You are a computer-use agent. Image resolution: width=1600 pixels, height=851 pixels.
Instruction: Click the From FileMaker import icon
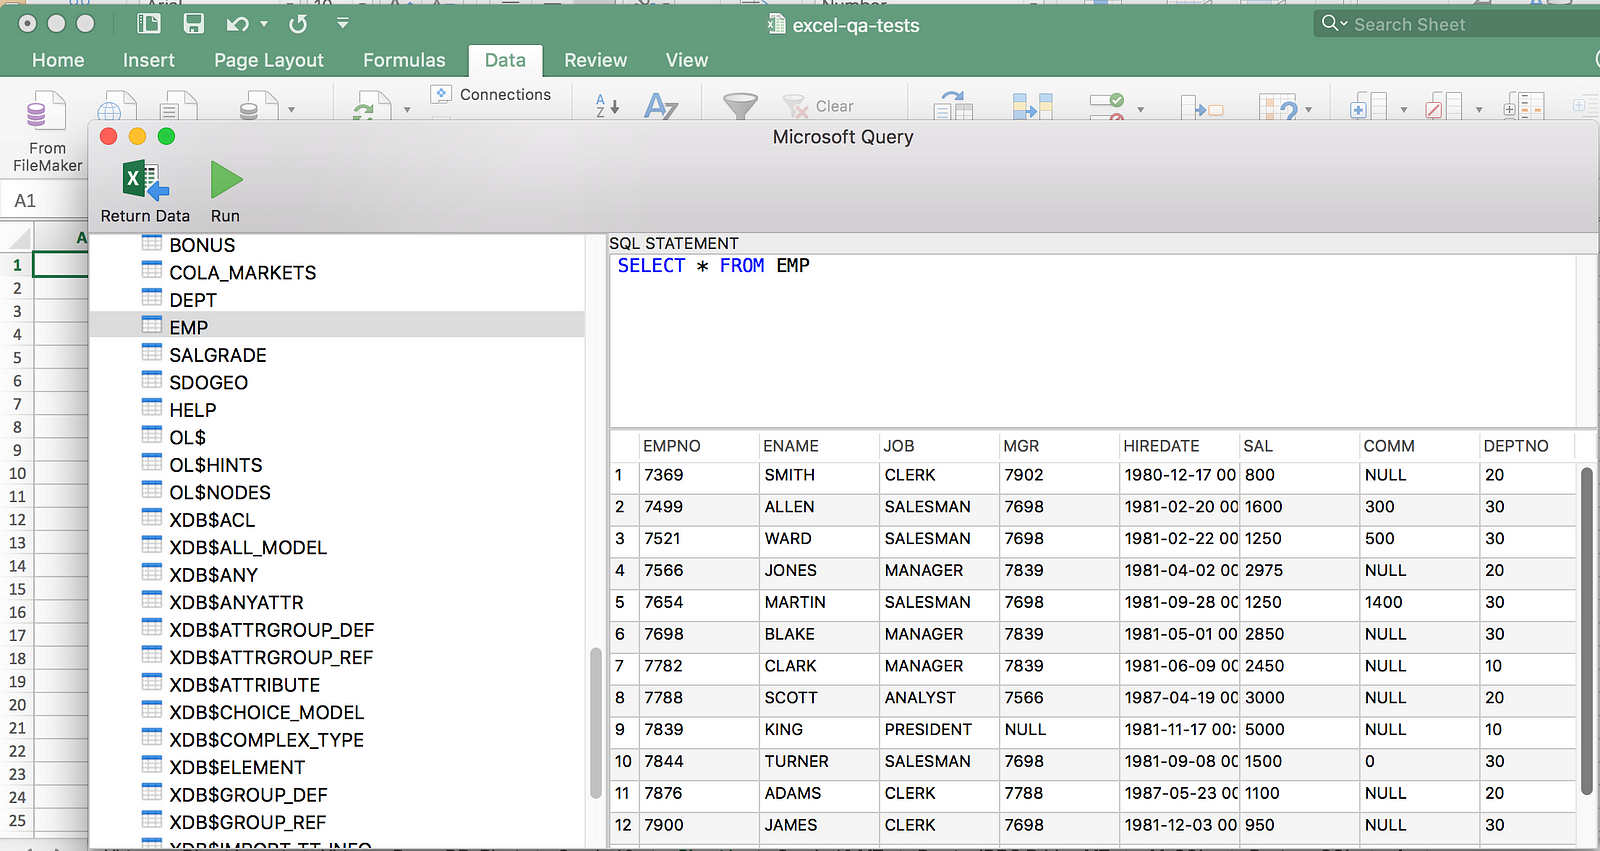point(46,110)
